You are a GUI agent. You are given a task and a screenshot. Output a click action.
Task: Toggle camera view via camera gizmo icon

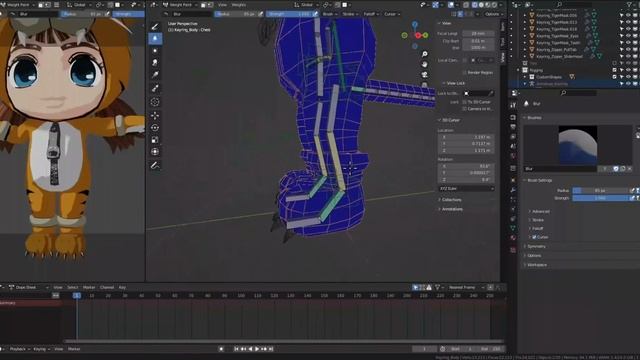tap(424, 75)
